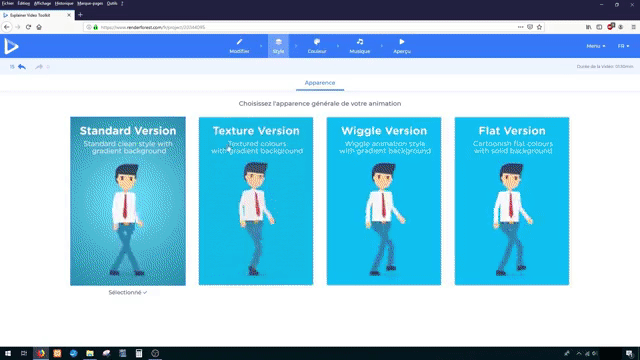Show hidden system tray icons
This screenshot has width=640, height=360.
(x=578, y=353)
